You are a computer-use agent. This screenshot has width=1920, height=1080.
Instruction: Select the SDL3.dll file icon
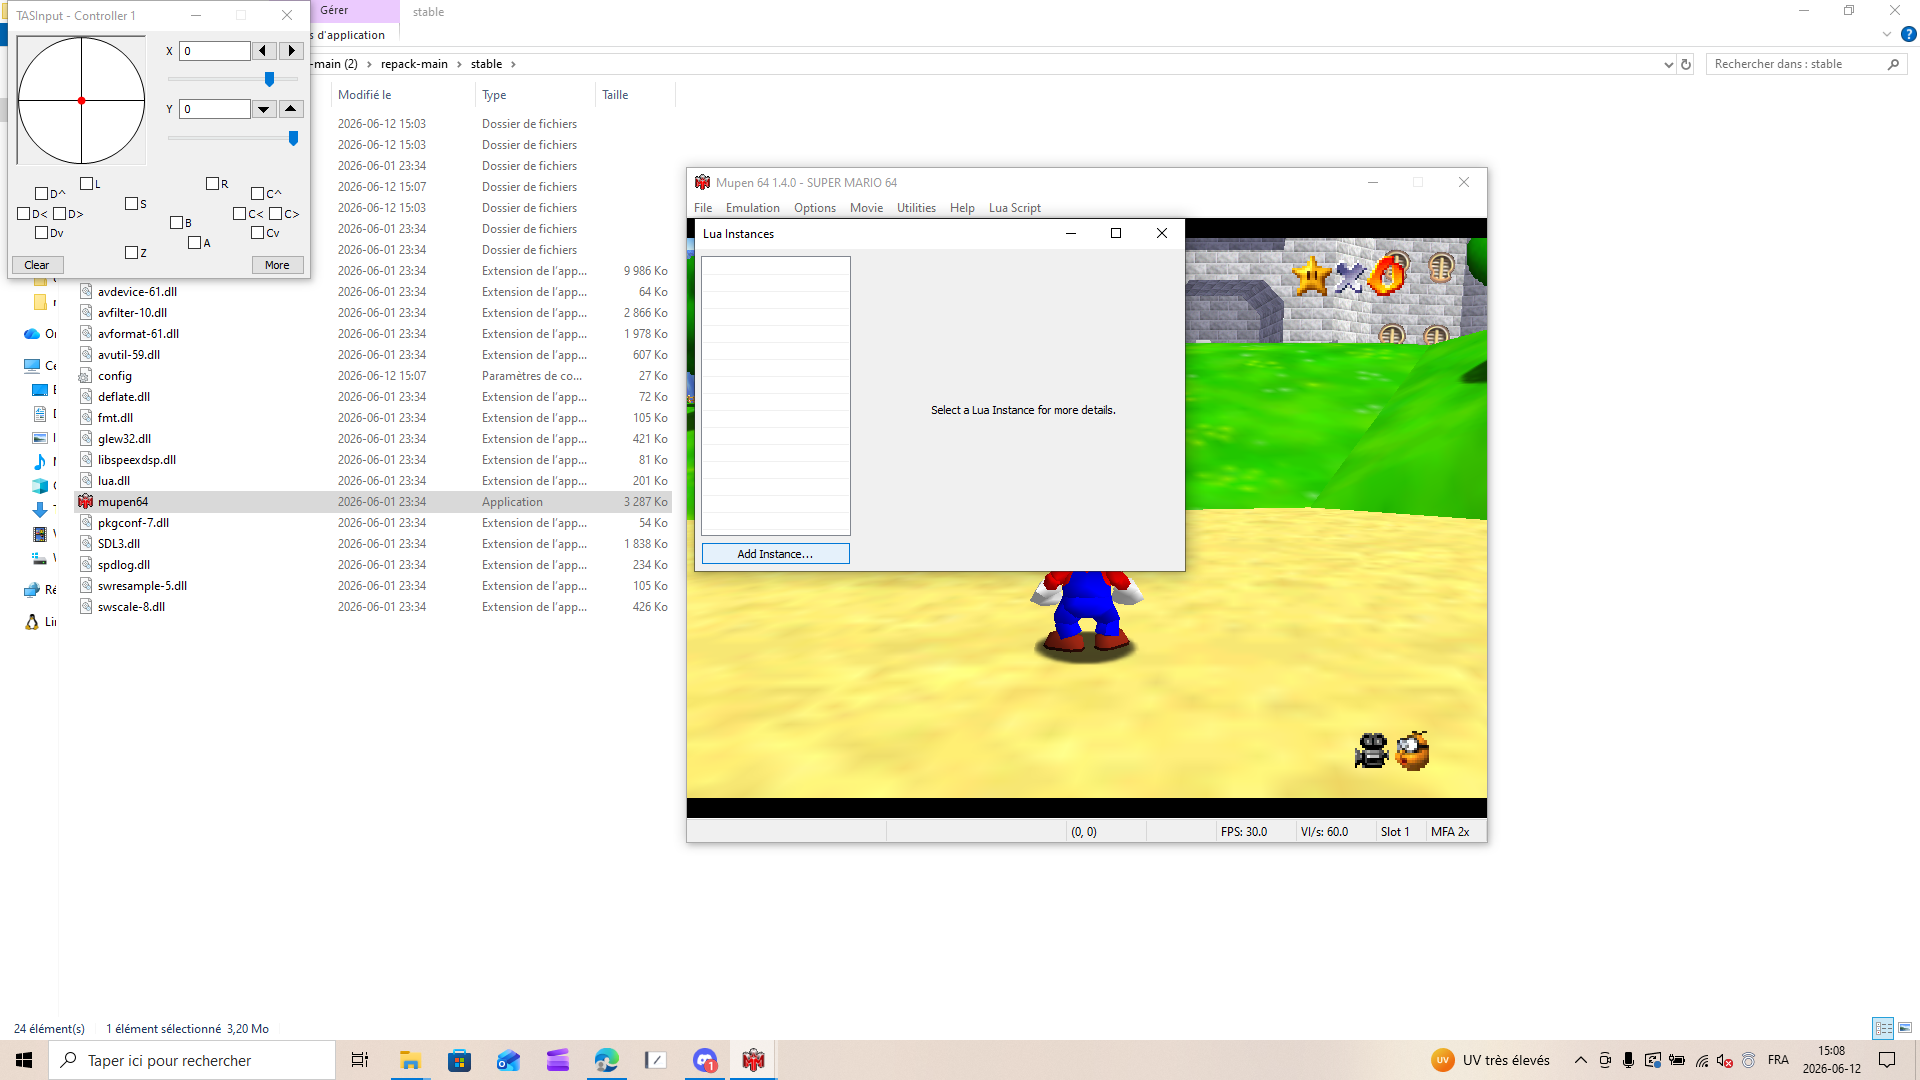86,544
